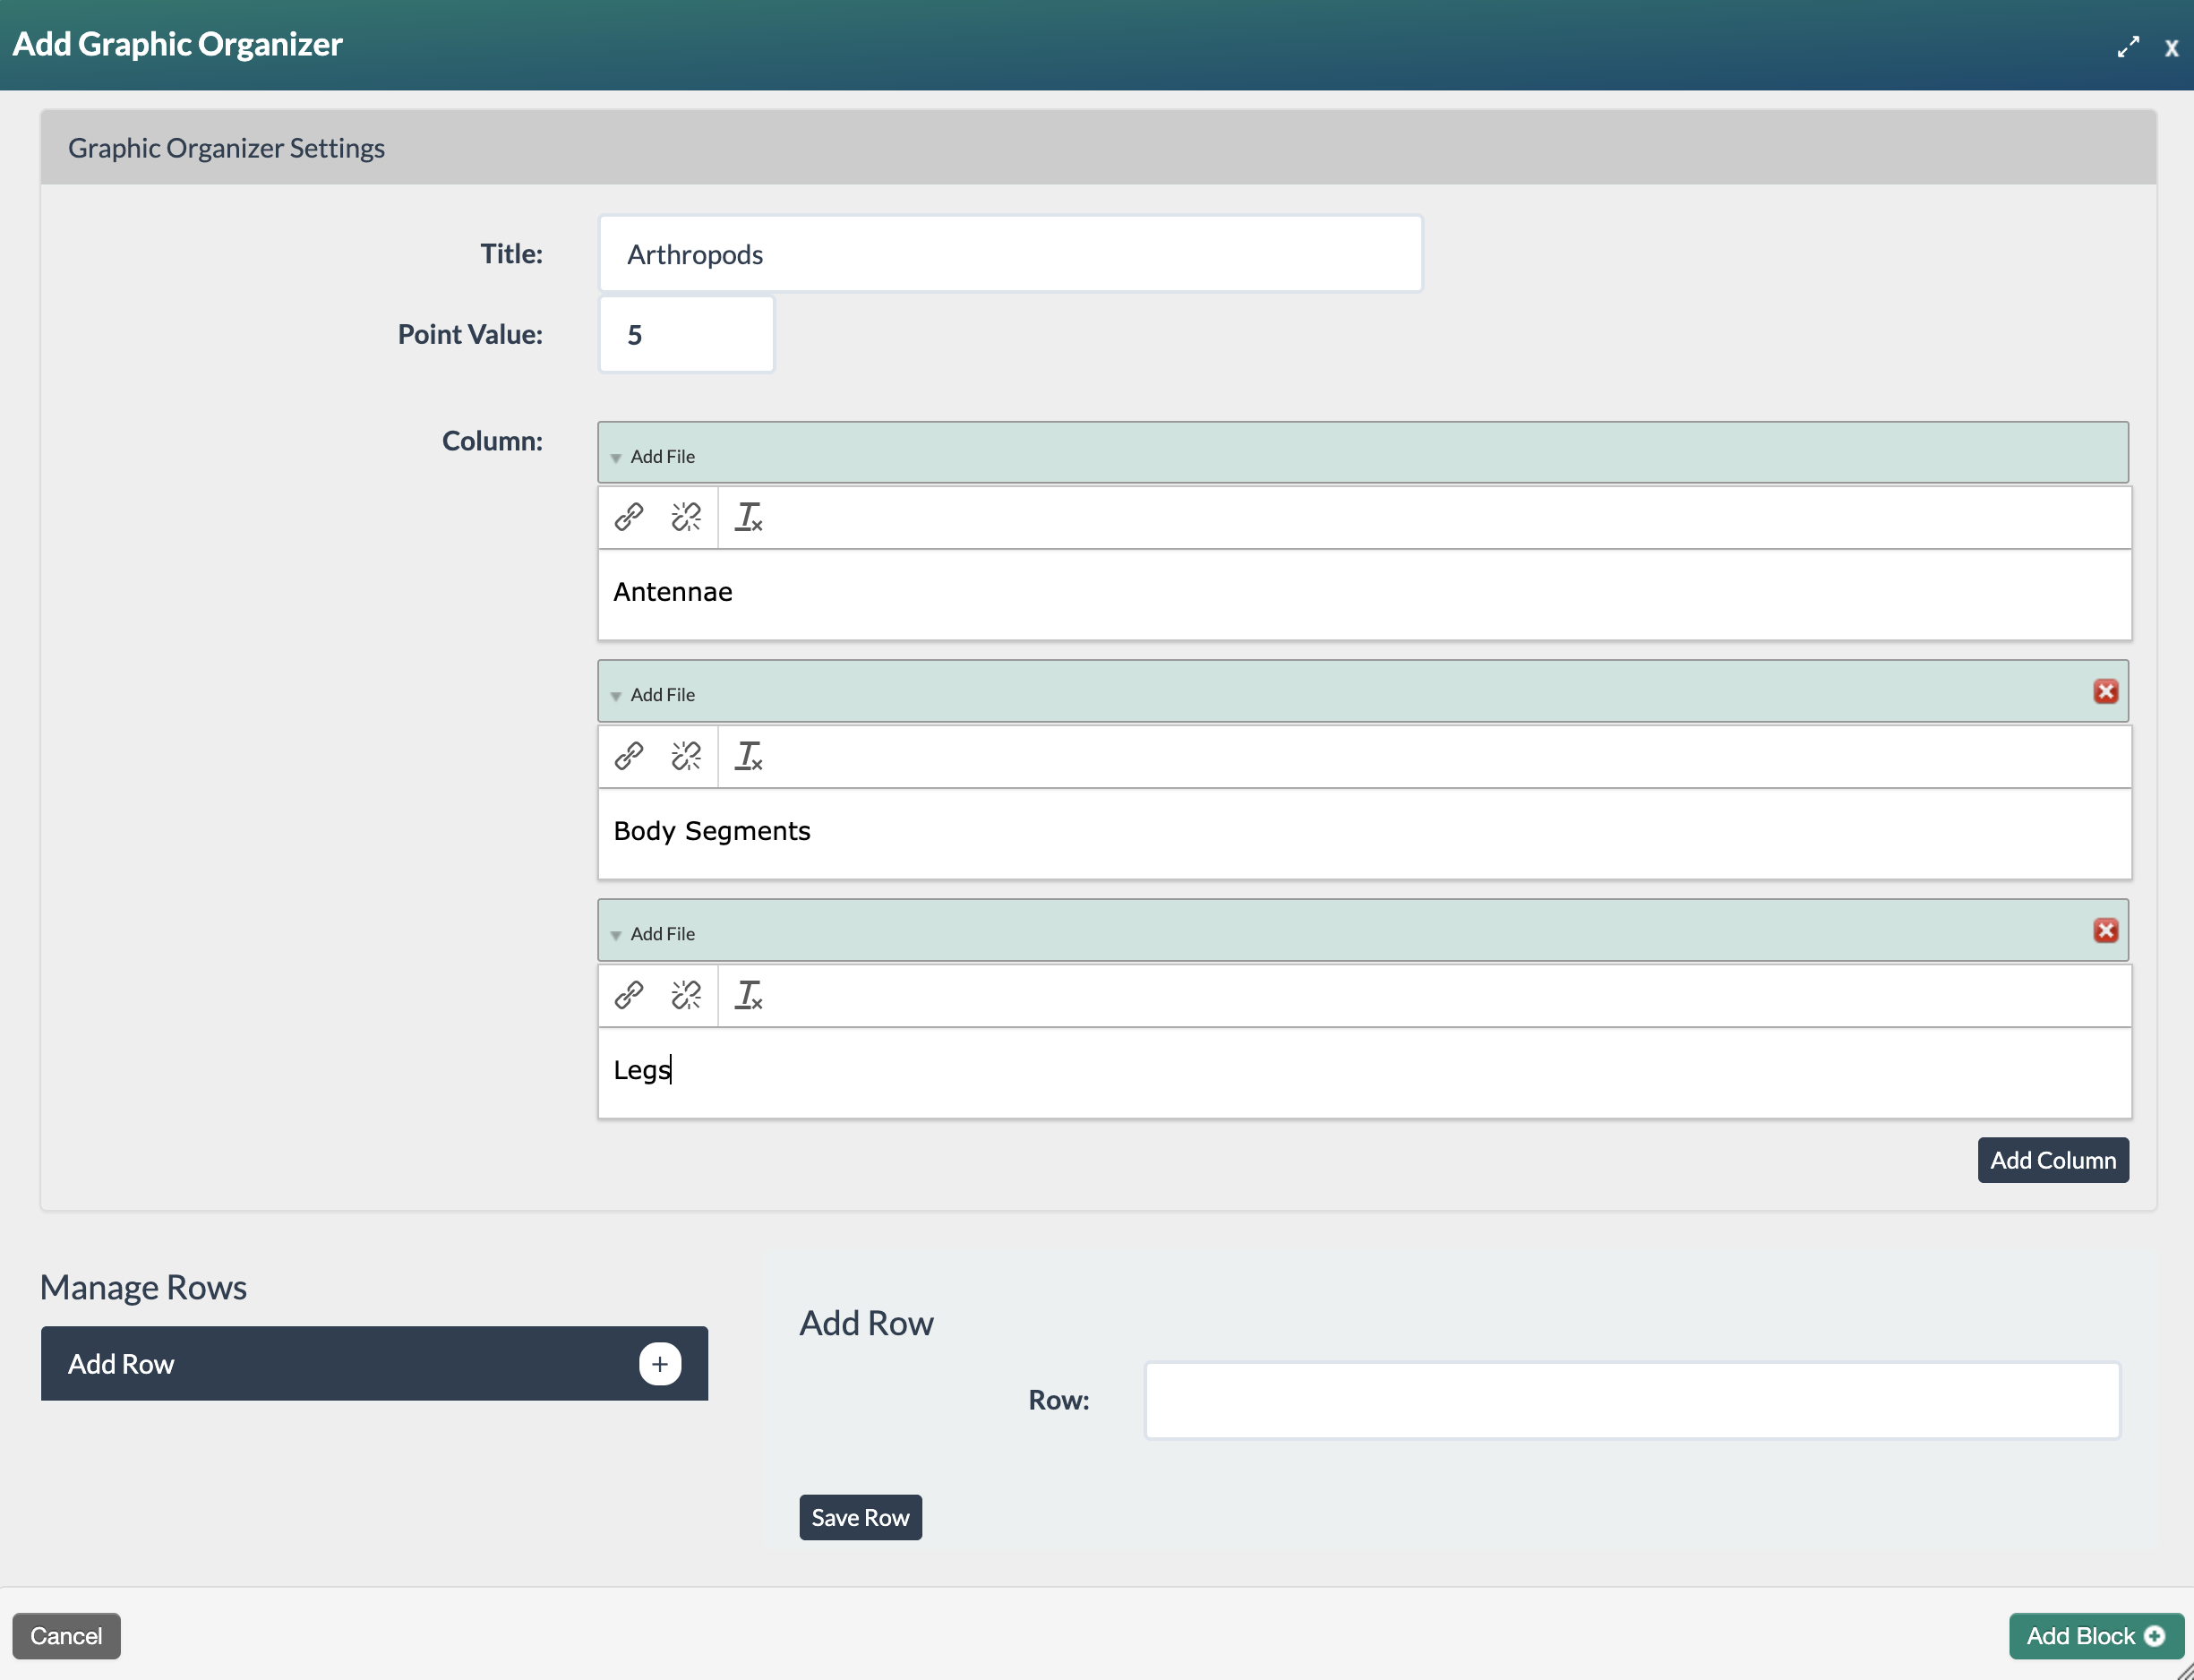Image resolution: width=2194 pixels, height=1680 pixels.
Task: Clear formatting in Body Segments column editor
Action: [x=749, y=756]
